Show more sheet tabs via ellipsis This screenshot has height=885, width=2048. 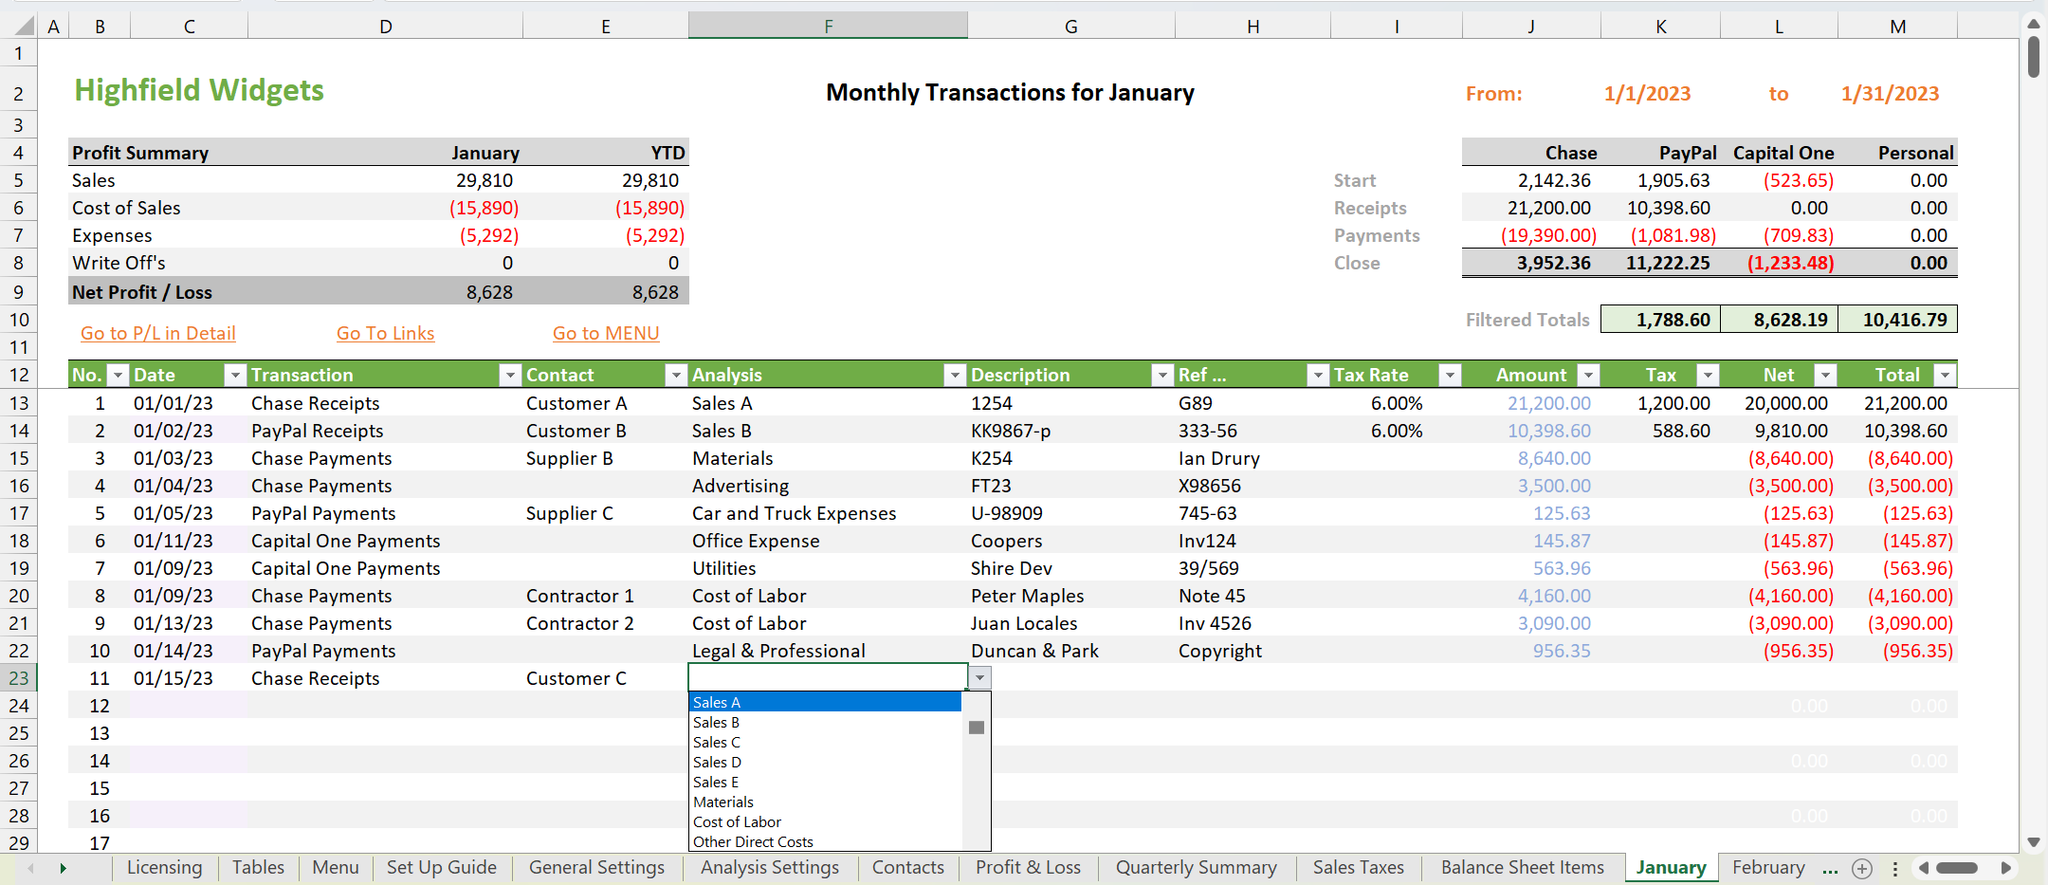pos(1830,868)
